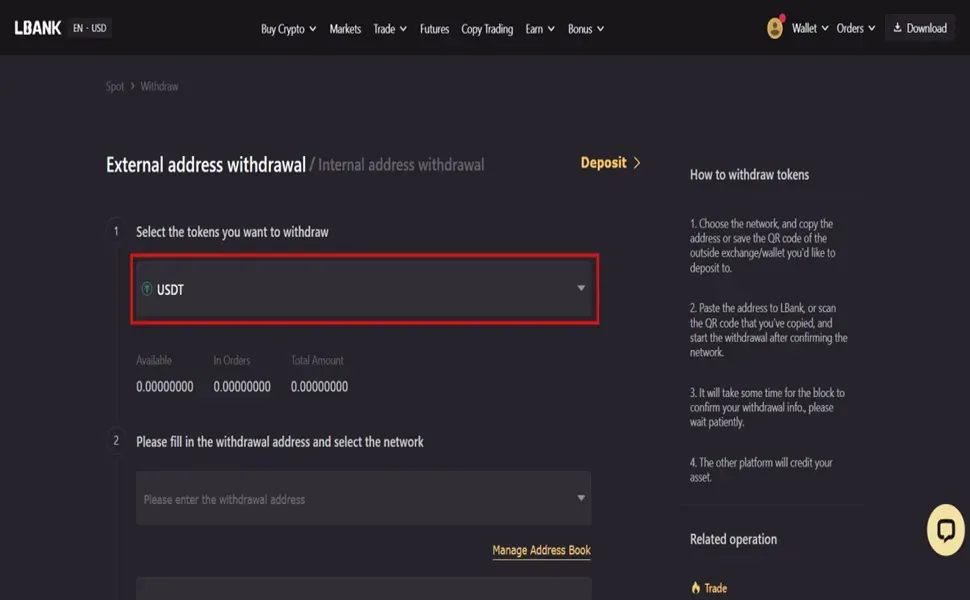Click the LBANK logo

point(38,28)
